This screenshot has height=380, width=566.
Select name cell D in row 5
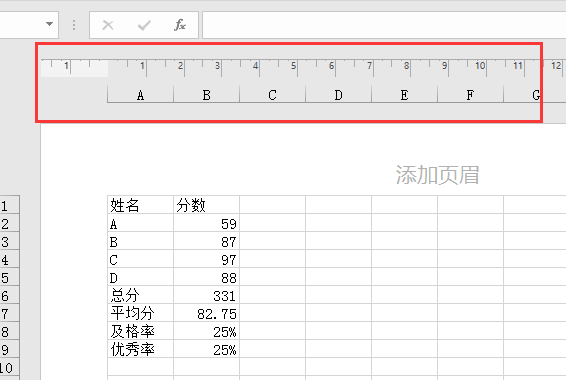click(x=140, y=277)
